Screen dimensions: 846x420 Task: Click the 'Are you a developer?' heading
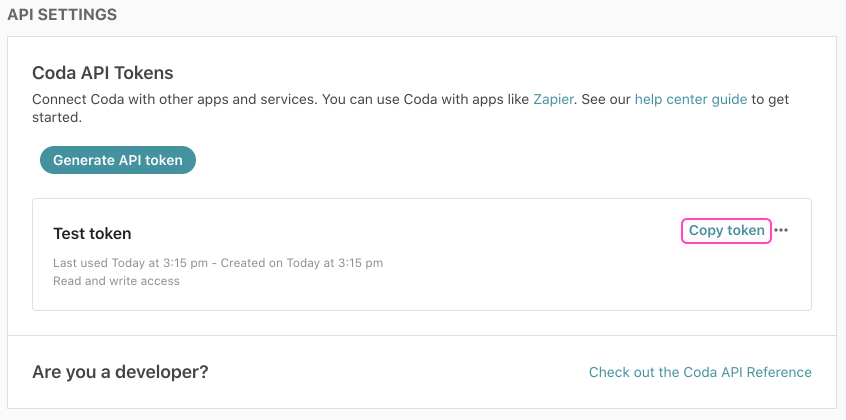(120, 372)
